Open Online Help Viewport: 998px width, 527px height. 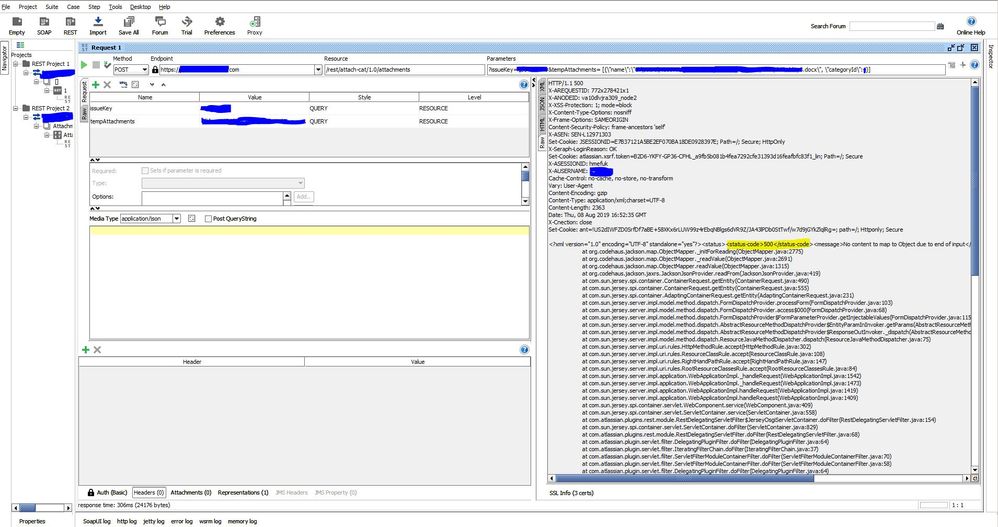971,26
